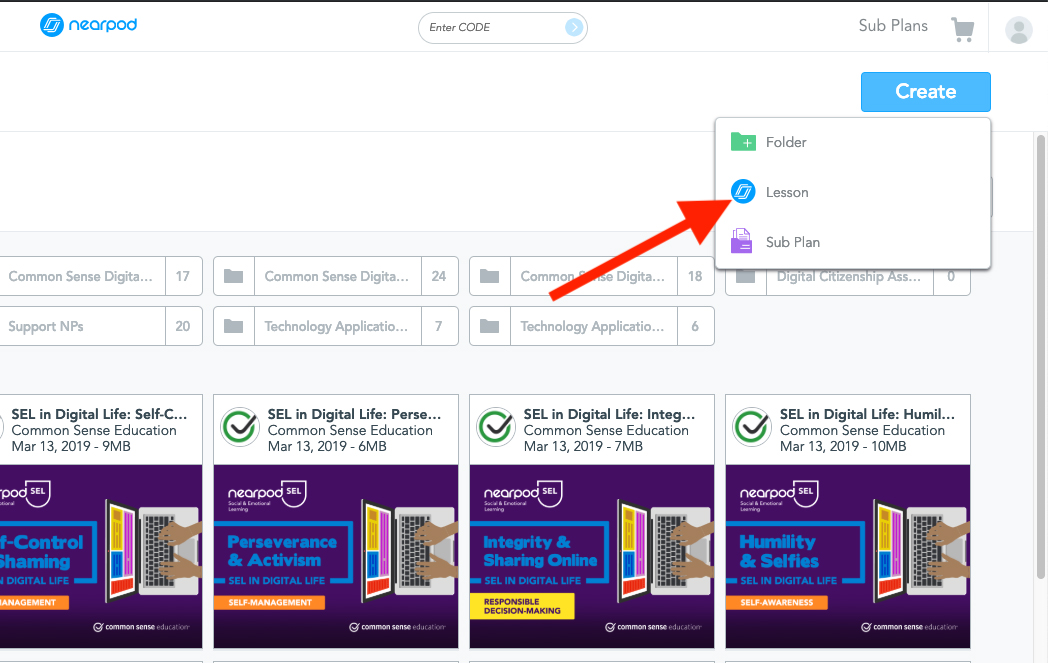The width and height of the screenshot is (1048, 663).
Task: Click the folder icon of the 24-item Common Sense folder
Action: coord(233,276)
